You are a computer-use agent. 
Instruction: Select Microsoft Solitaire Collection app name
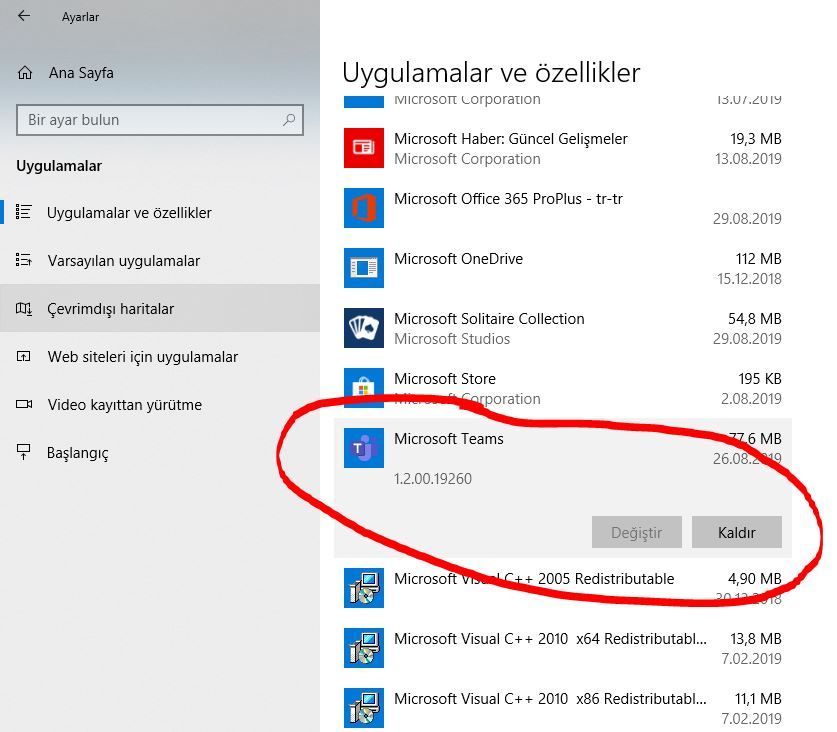tap(489, 319)
